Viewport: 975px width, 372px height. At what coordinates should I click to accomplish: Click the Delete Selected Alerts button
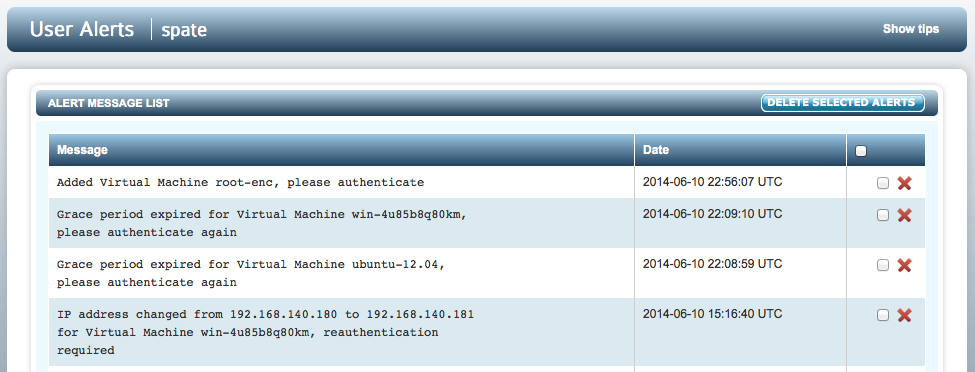[843, 103]
